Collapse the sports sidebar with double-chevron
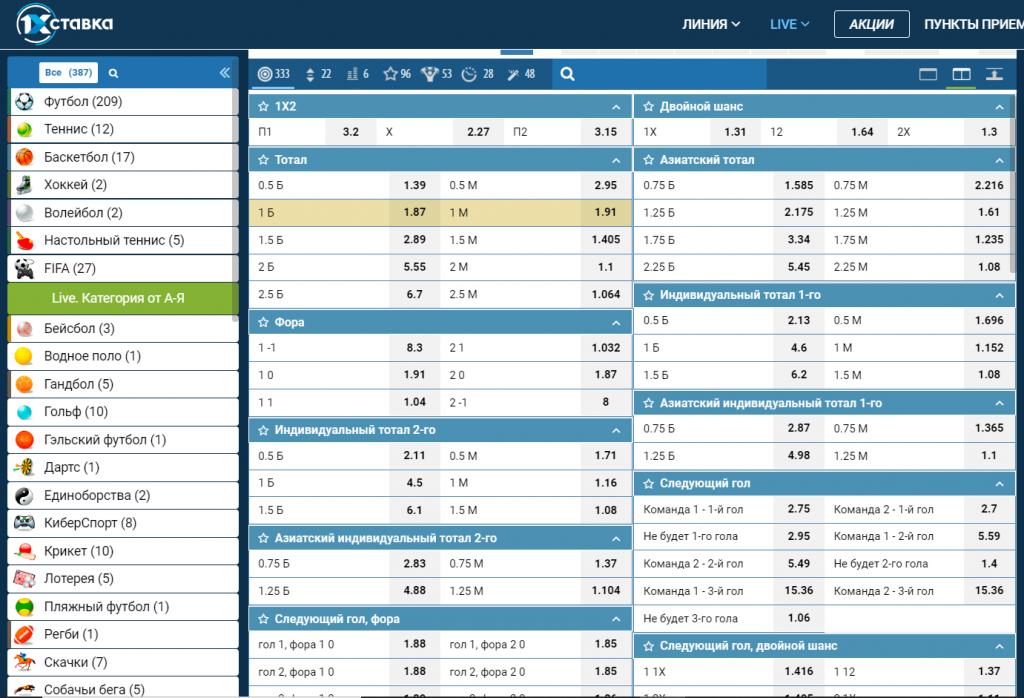The width and height of the screenshot is (1024, 698). [225, 73]
